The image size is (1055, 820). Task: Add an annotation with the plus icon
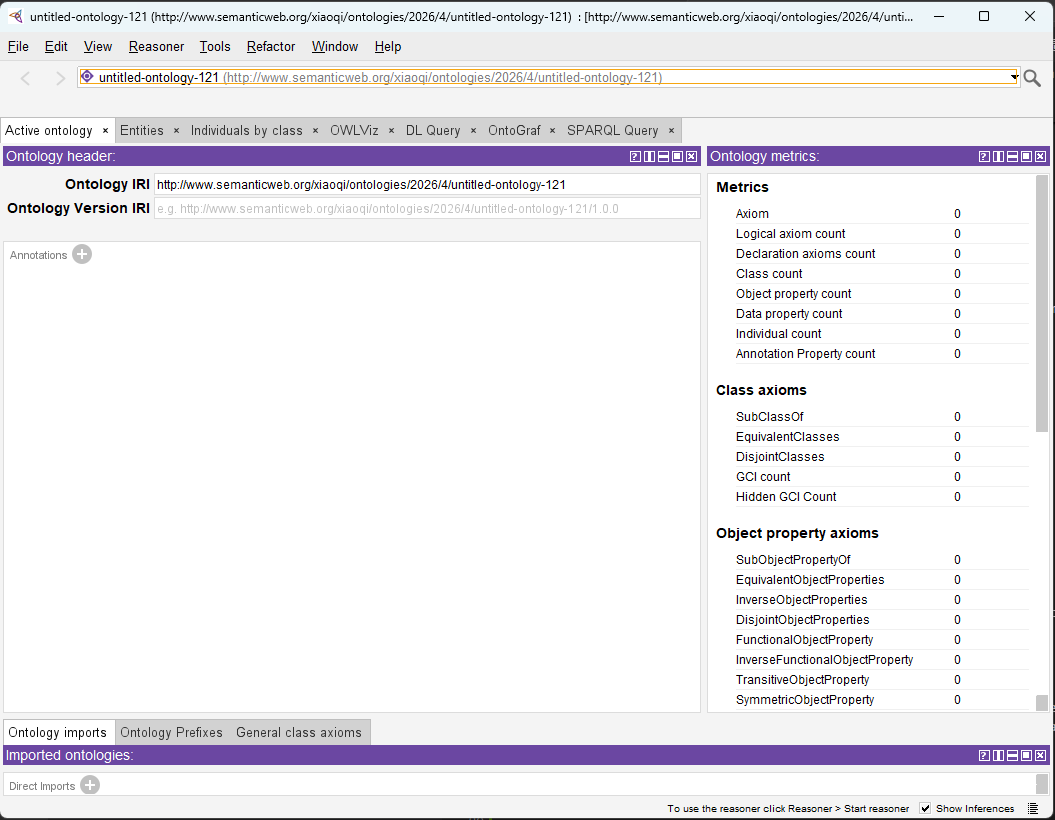pos(82,254)
